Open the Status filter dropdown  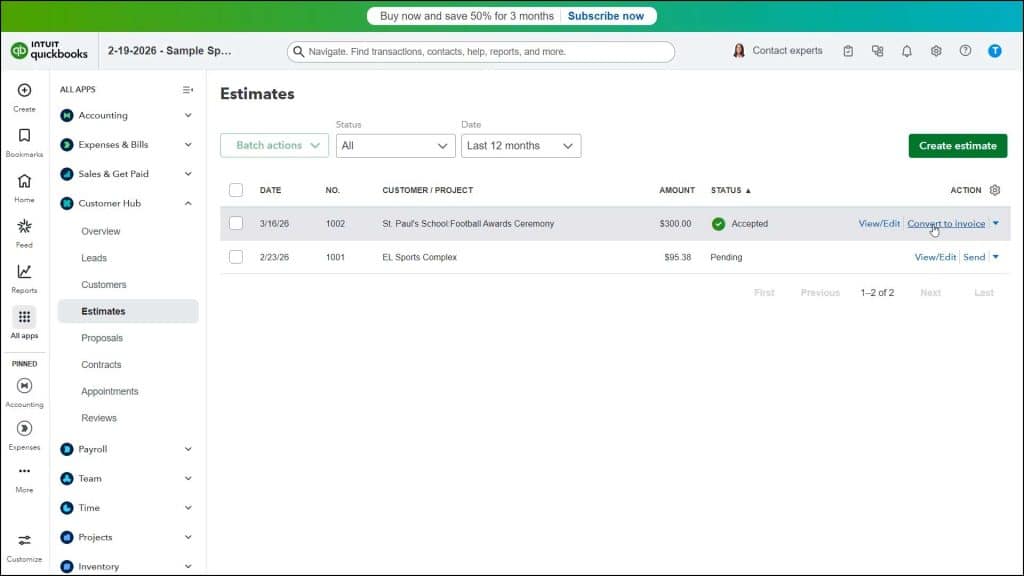pos(395,145)
